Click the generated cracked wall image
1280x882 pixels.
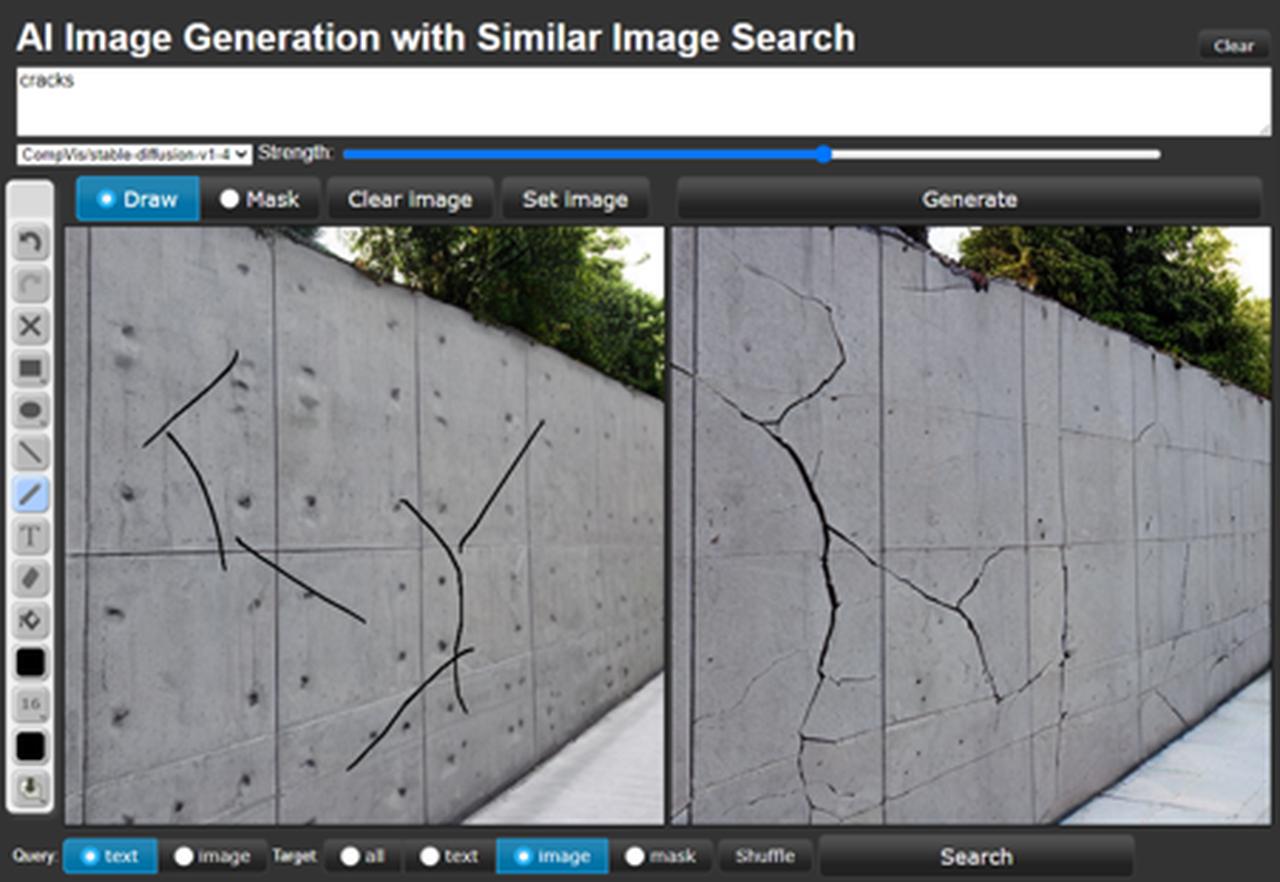(970, 526)
